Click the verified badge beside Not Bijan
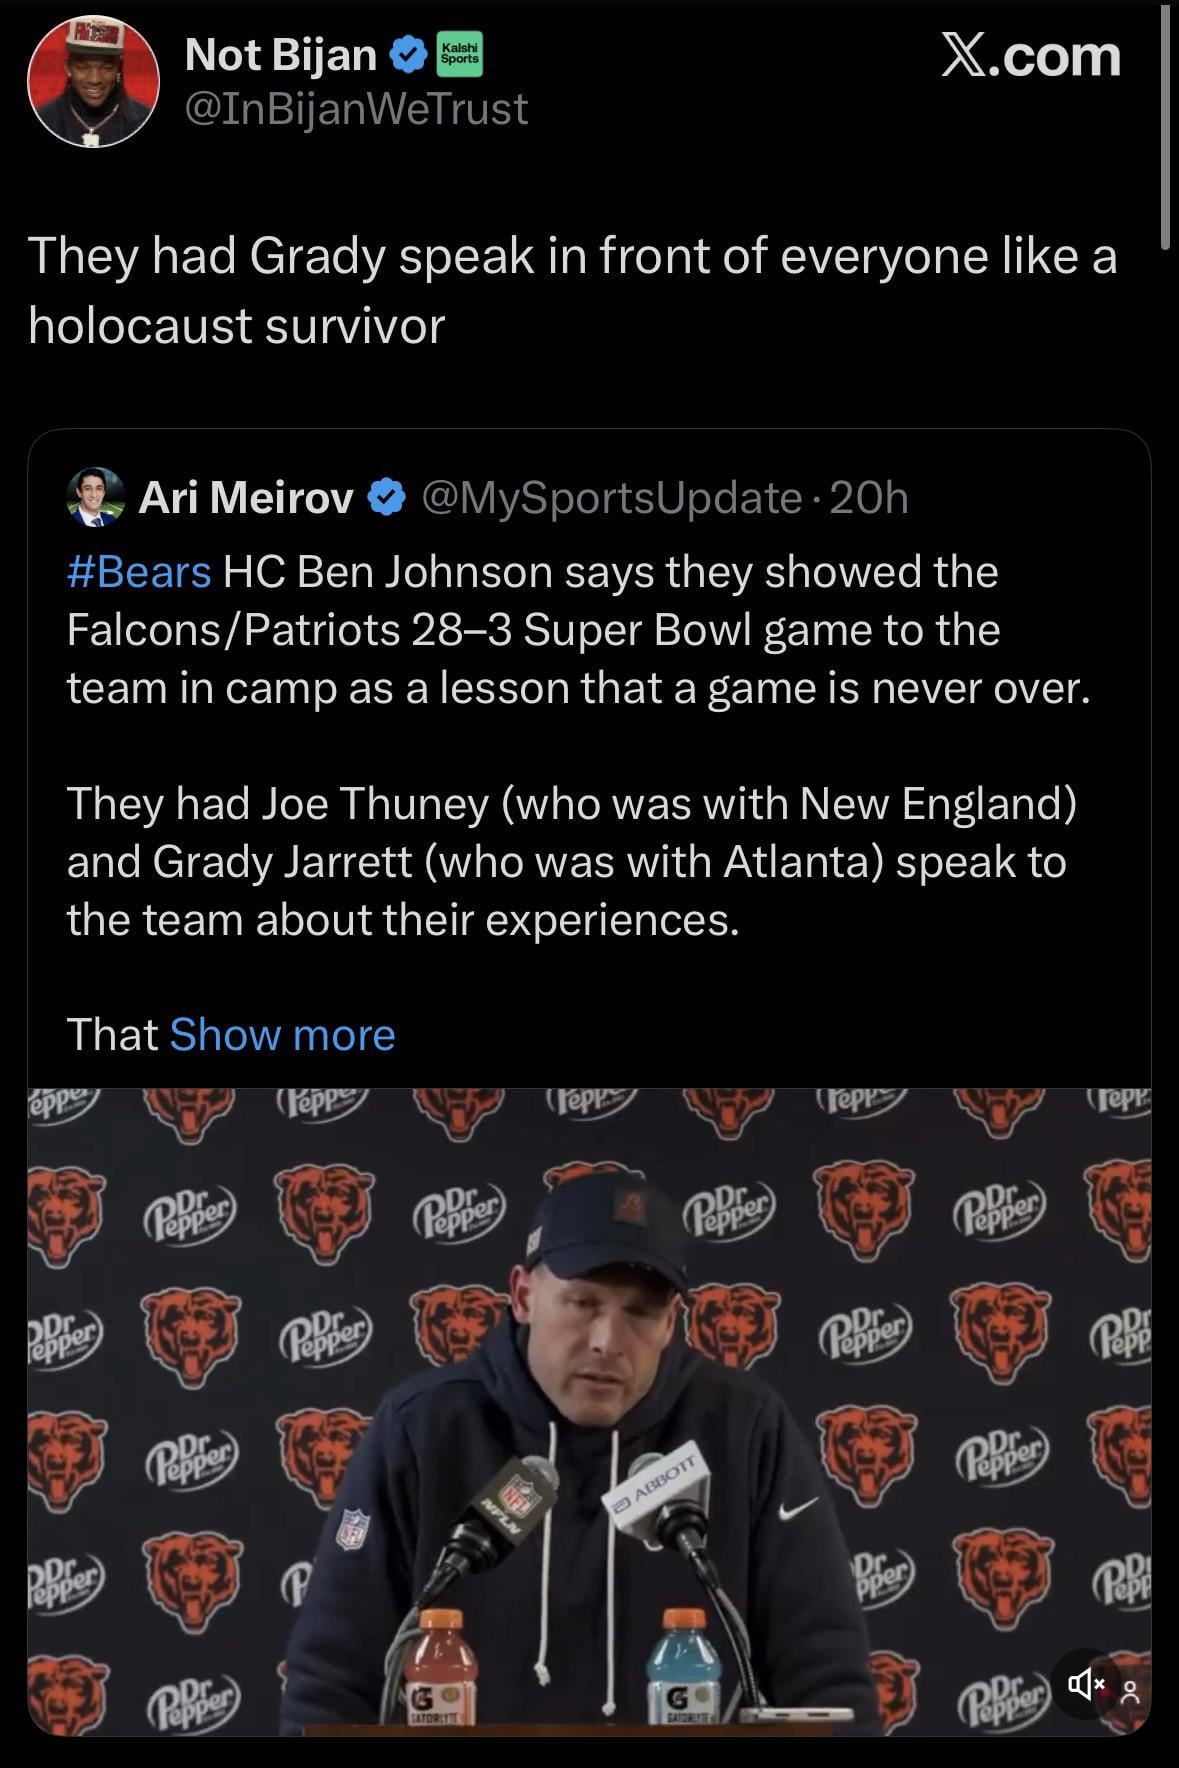Screen dimensions: 1179x1768 pos(407,55)
